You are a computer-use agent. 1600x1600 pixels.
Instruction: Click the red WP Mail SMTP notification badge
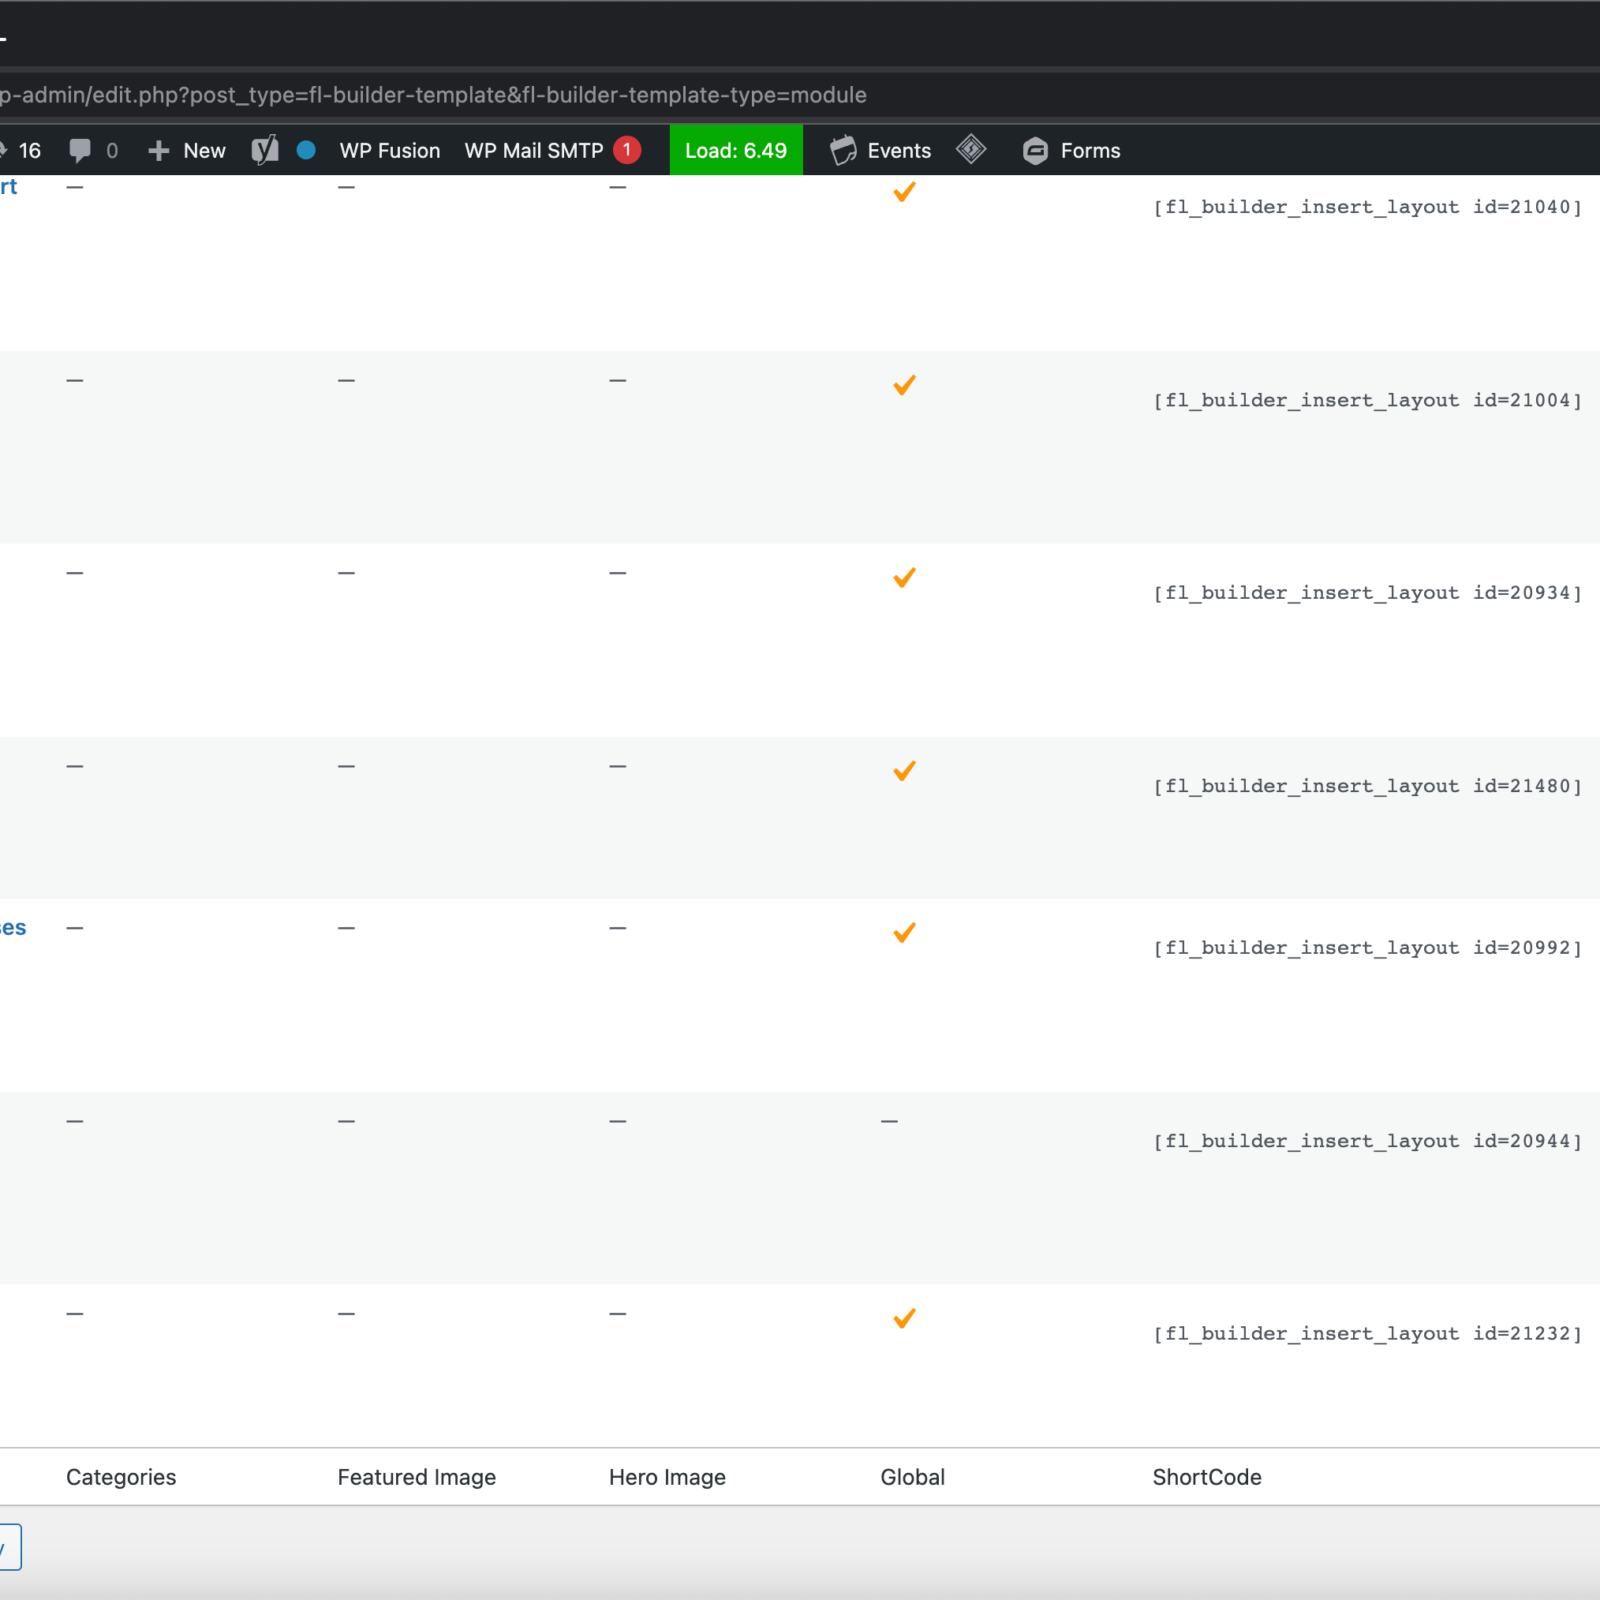pyautogui.click(x=627, y=150)
